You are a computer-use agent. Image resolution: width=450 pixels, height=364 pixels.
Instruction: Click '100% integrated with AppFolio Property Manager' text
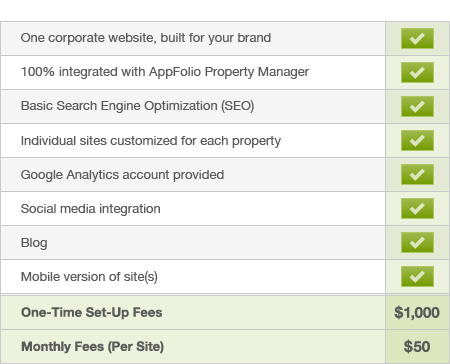[x=165, y=72]
